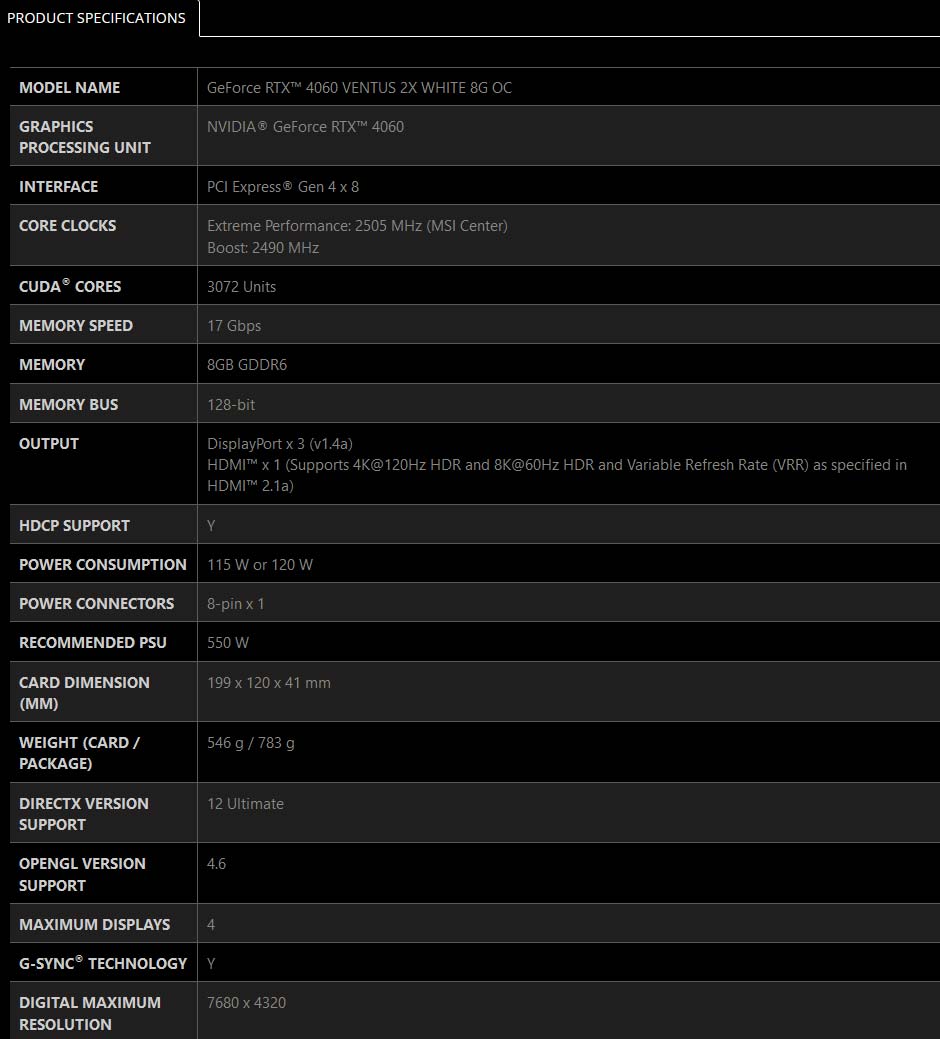This screenshot has height=1039, width=940.
Task: Click the 3072 Units value
Action: coord(241,287)
